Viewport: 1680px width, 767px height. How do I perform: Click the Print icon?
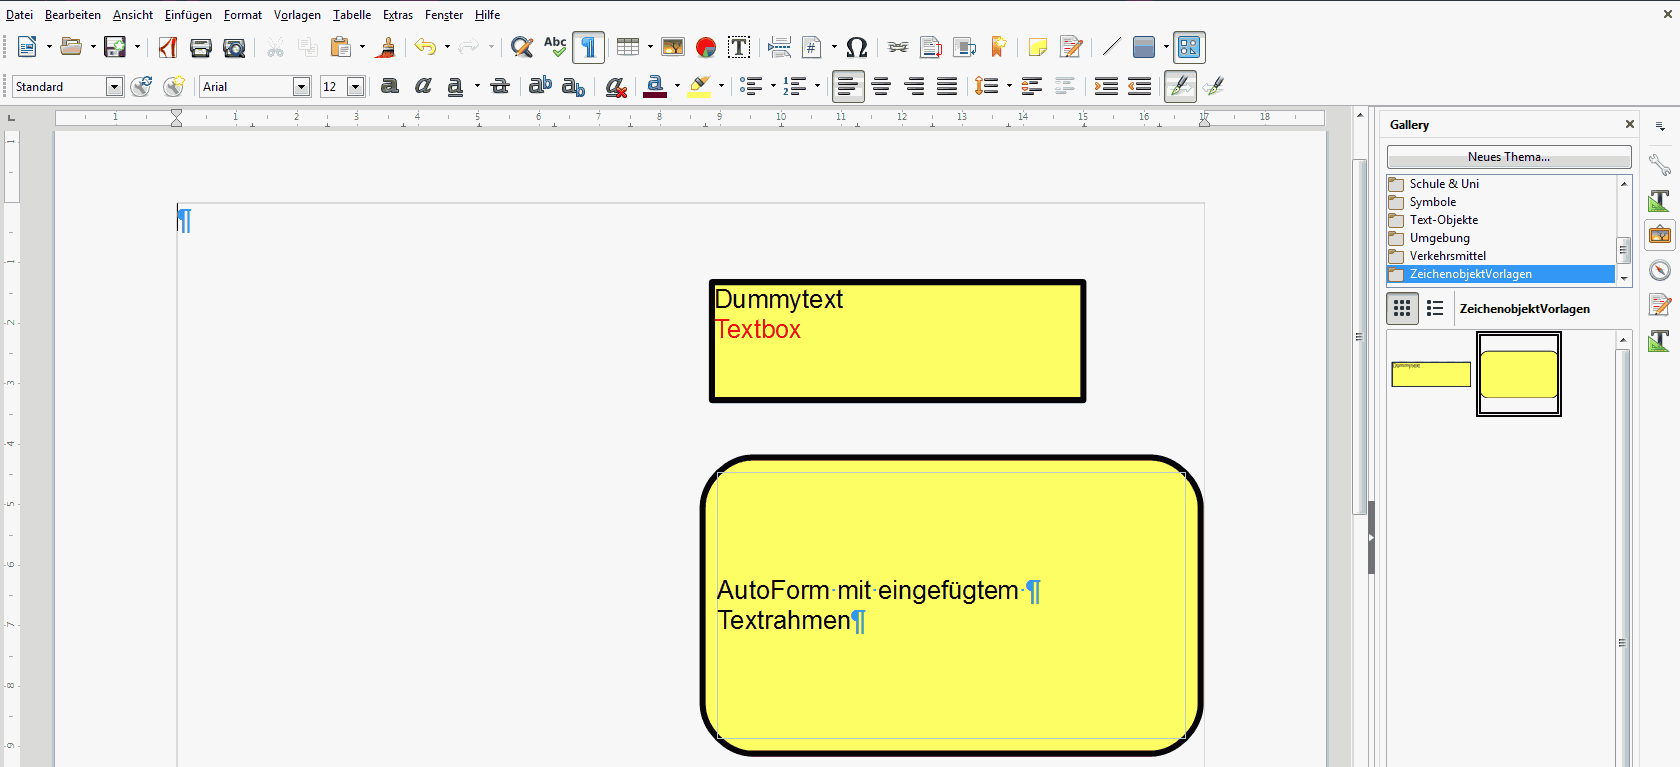click(201, 47)
